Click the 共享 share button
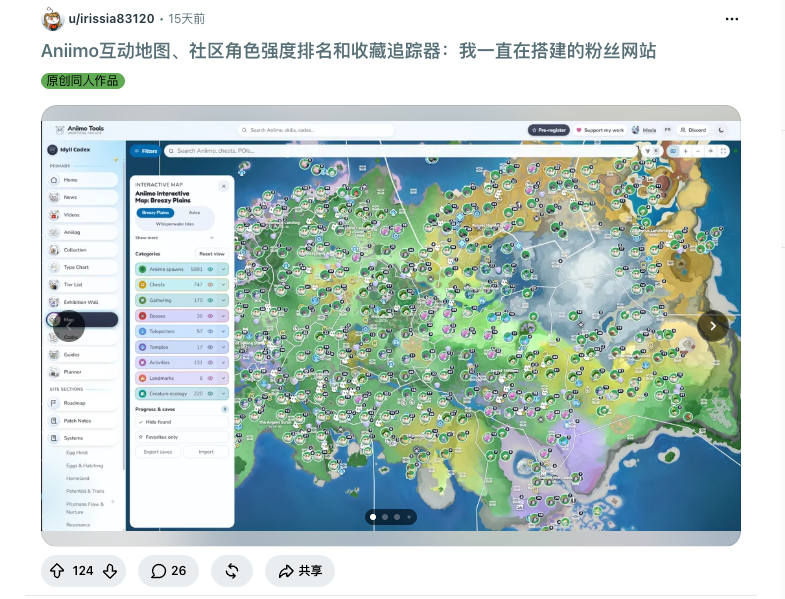This screenshot has height=599, width=785. click(300, 571)
